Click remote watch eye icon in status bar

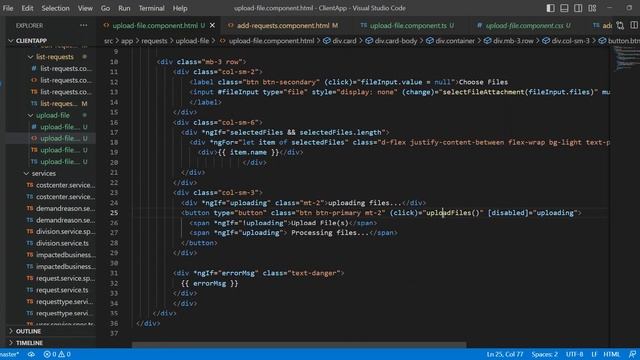(31, 354)
